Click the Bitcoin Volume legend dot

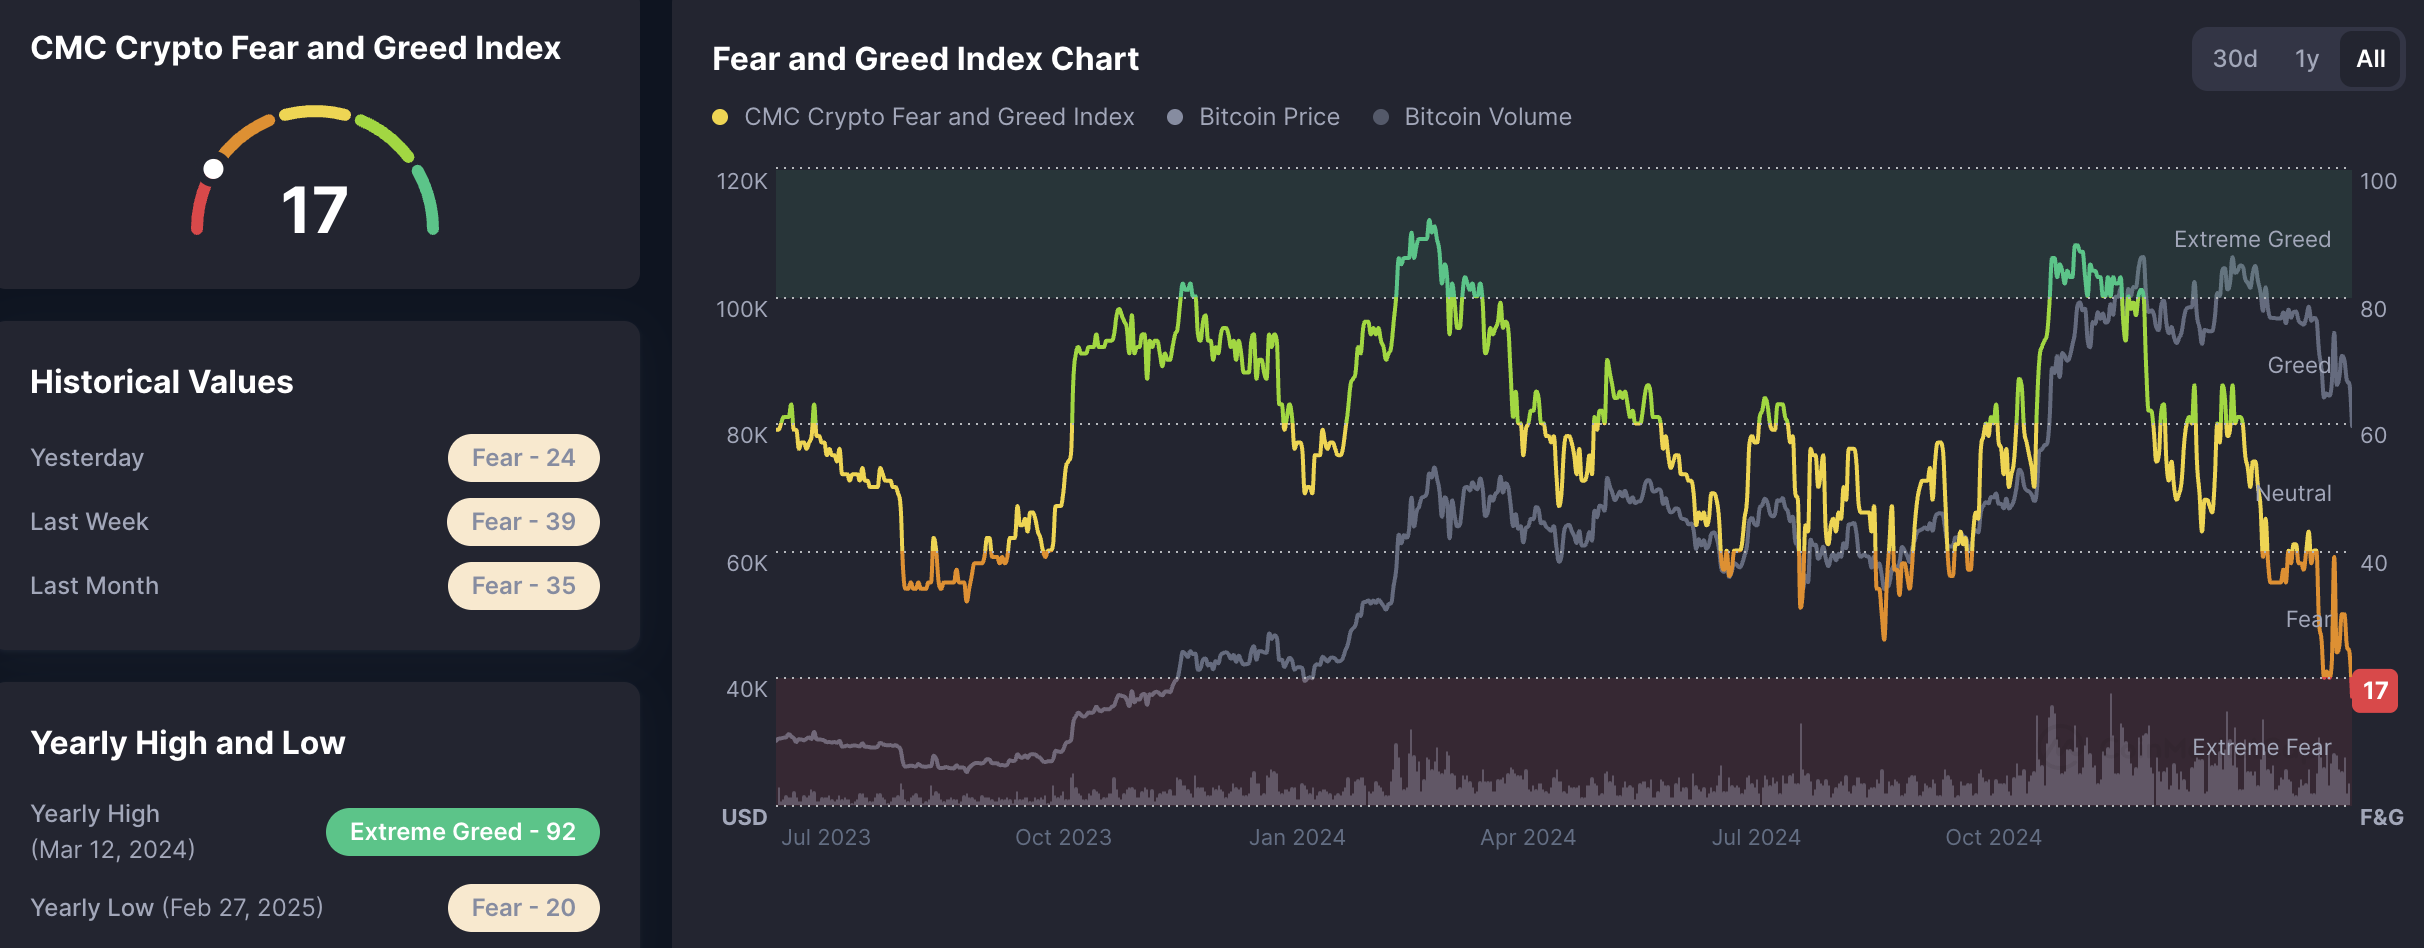[1381, 117]
